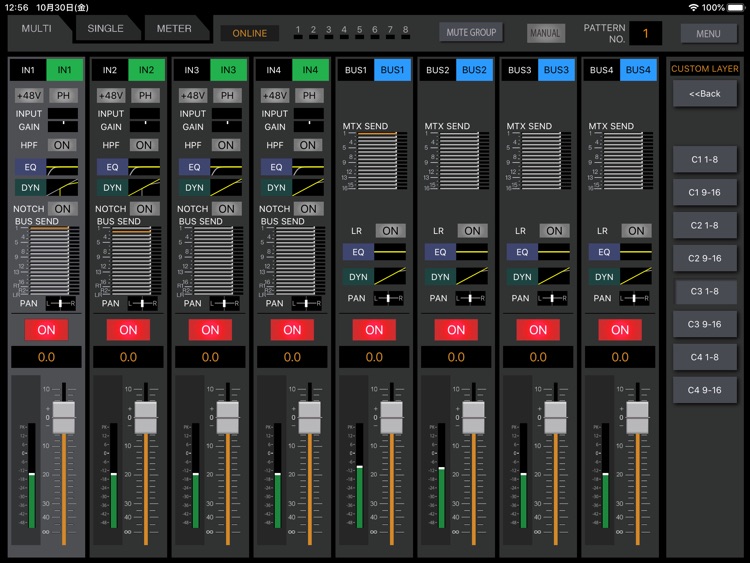Open the BUS2 EQ curve thumbnail
The height and width of the screenshot is (563, 750).
pos(472,252)
